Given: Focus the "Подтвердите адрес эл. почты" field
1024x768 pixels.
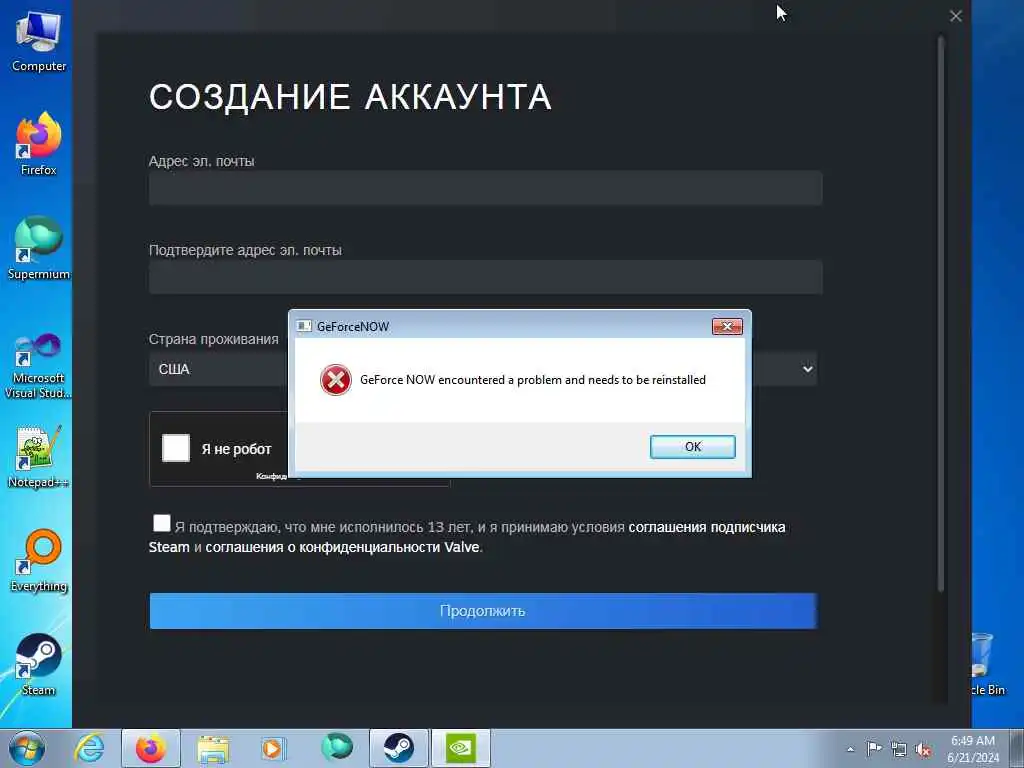Looking at the screenshot, I should tap(485, 277).
